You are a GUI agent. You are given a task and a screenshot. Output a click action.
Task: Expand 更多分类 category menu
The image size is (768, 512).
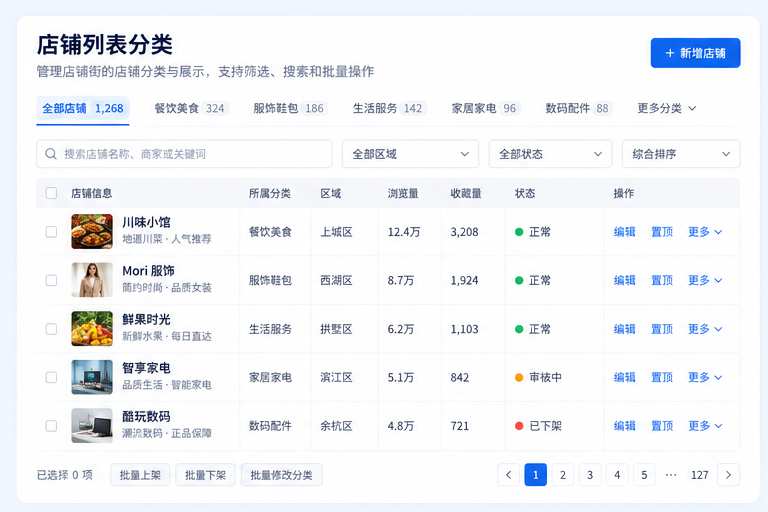tap(666, 108)
